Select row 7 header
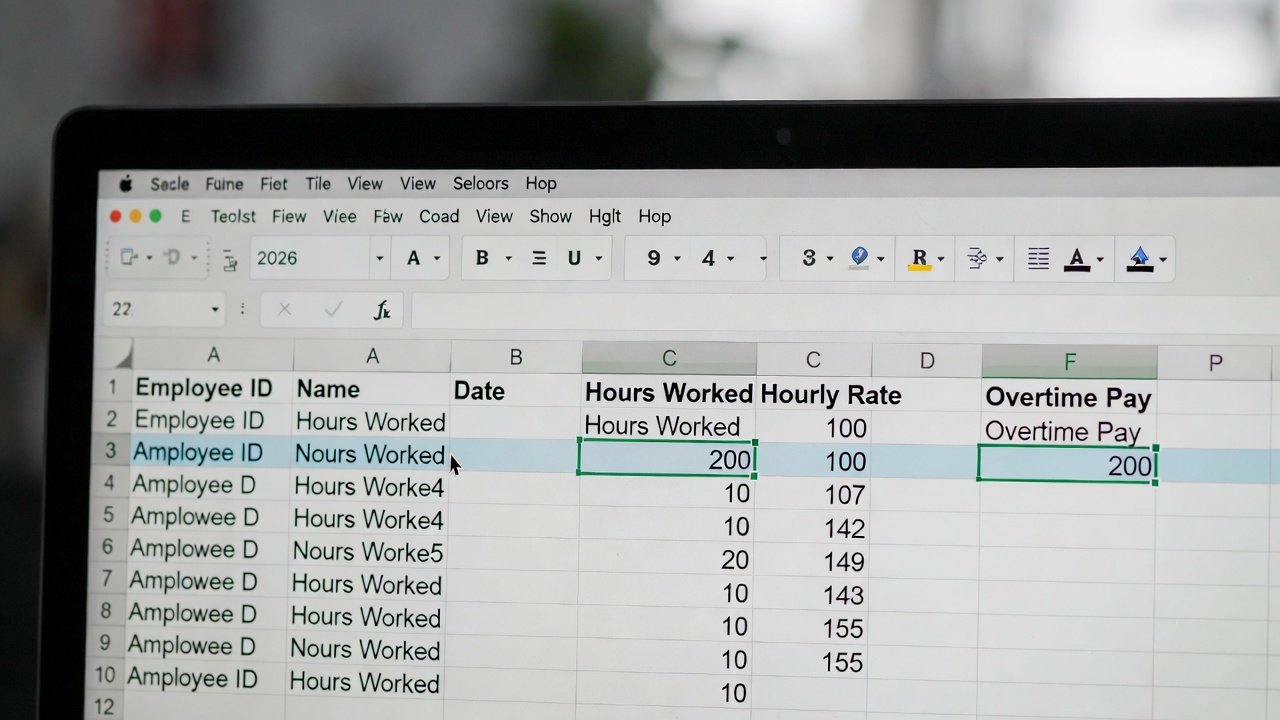 pos(107,580)
